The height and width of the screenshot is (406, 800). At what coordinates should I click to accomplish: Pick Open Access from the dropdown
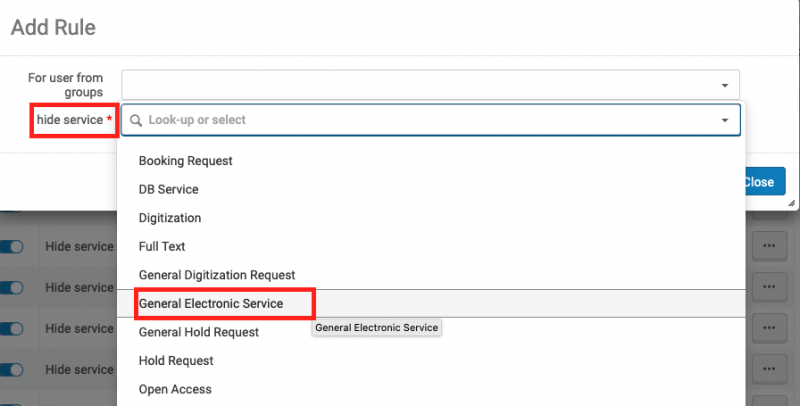pos(175,389)
